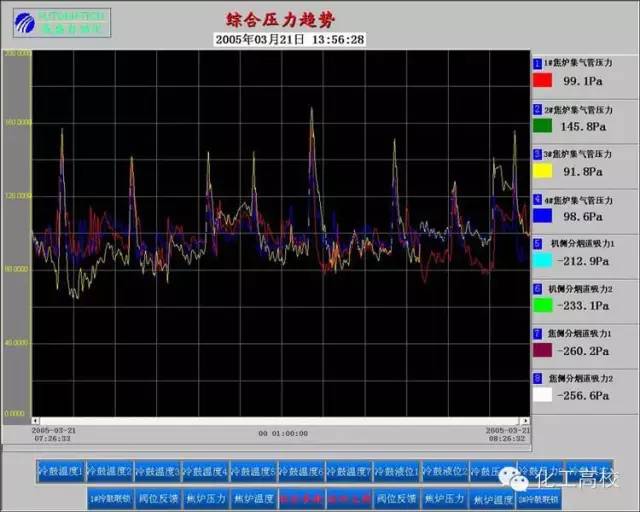Click the scrollbar left arrow under the chart
The image size is (640, 512).
point(36,421)
